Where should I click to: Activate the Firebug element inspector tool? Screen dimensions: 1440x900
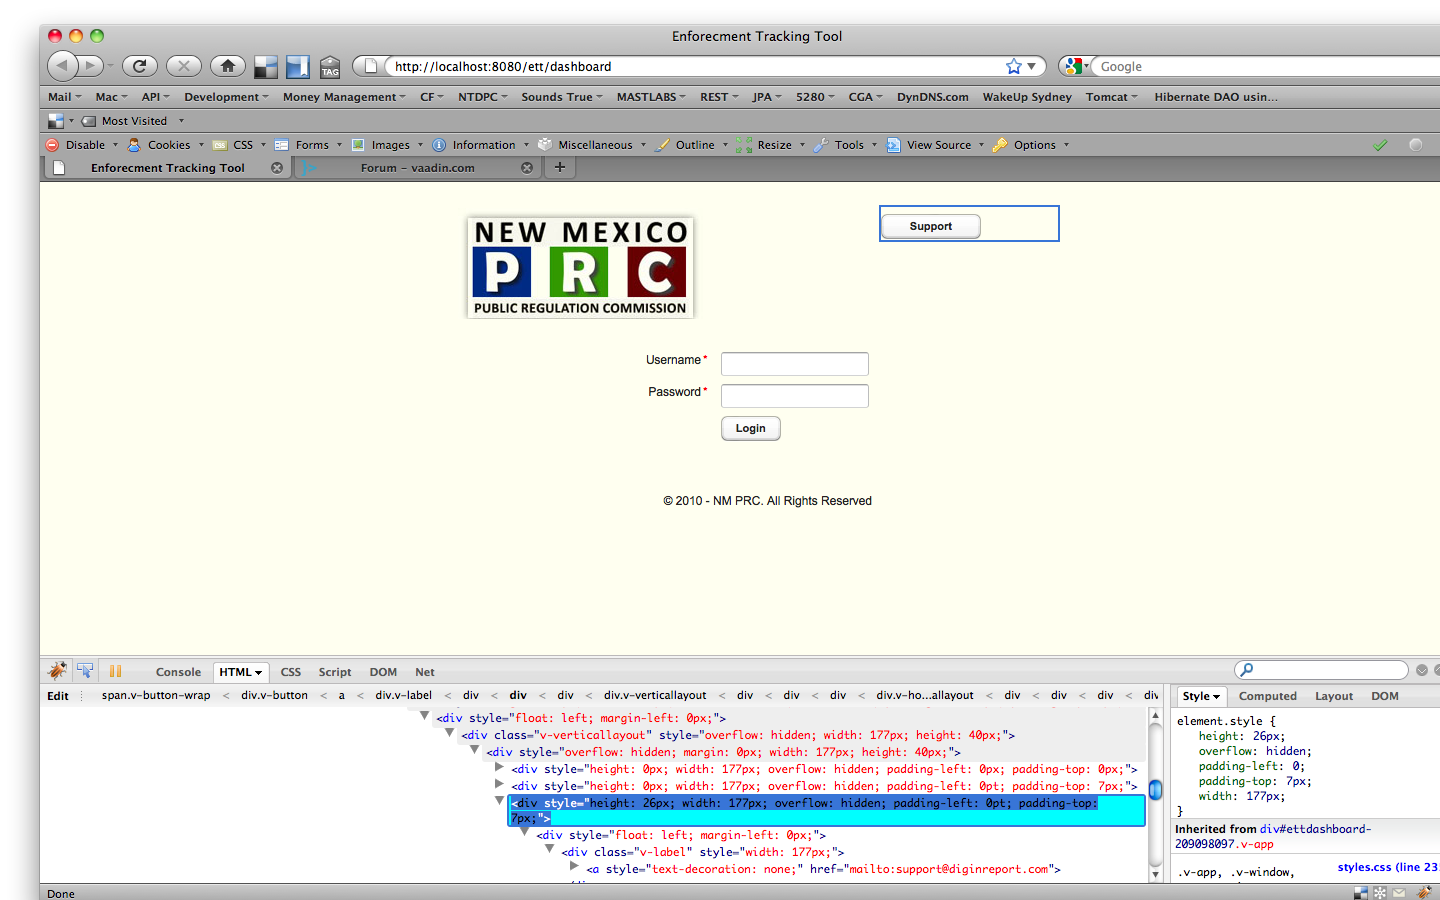pyautogui.click(x=86, y=671)
